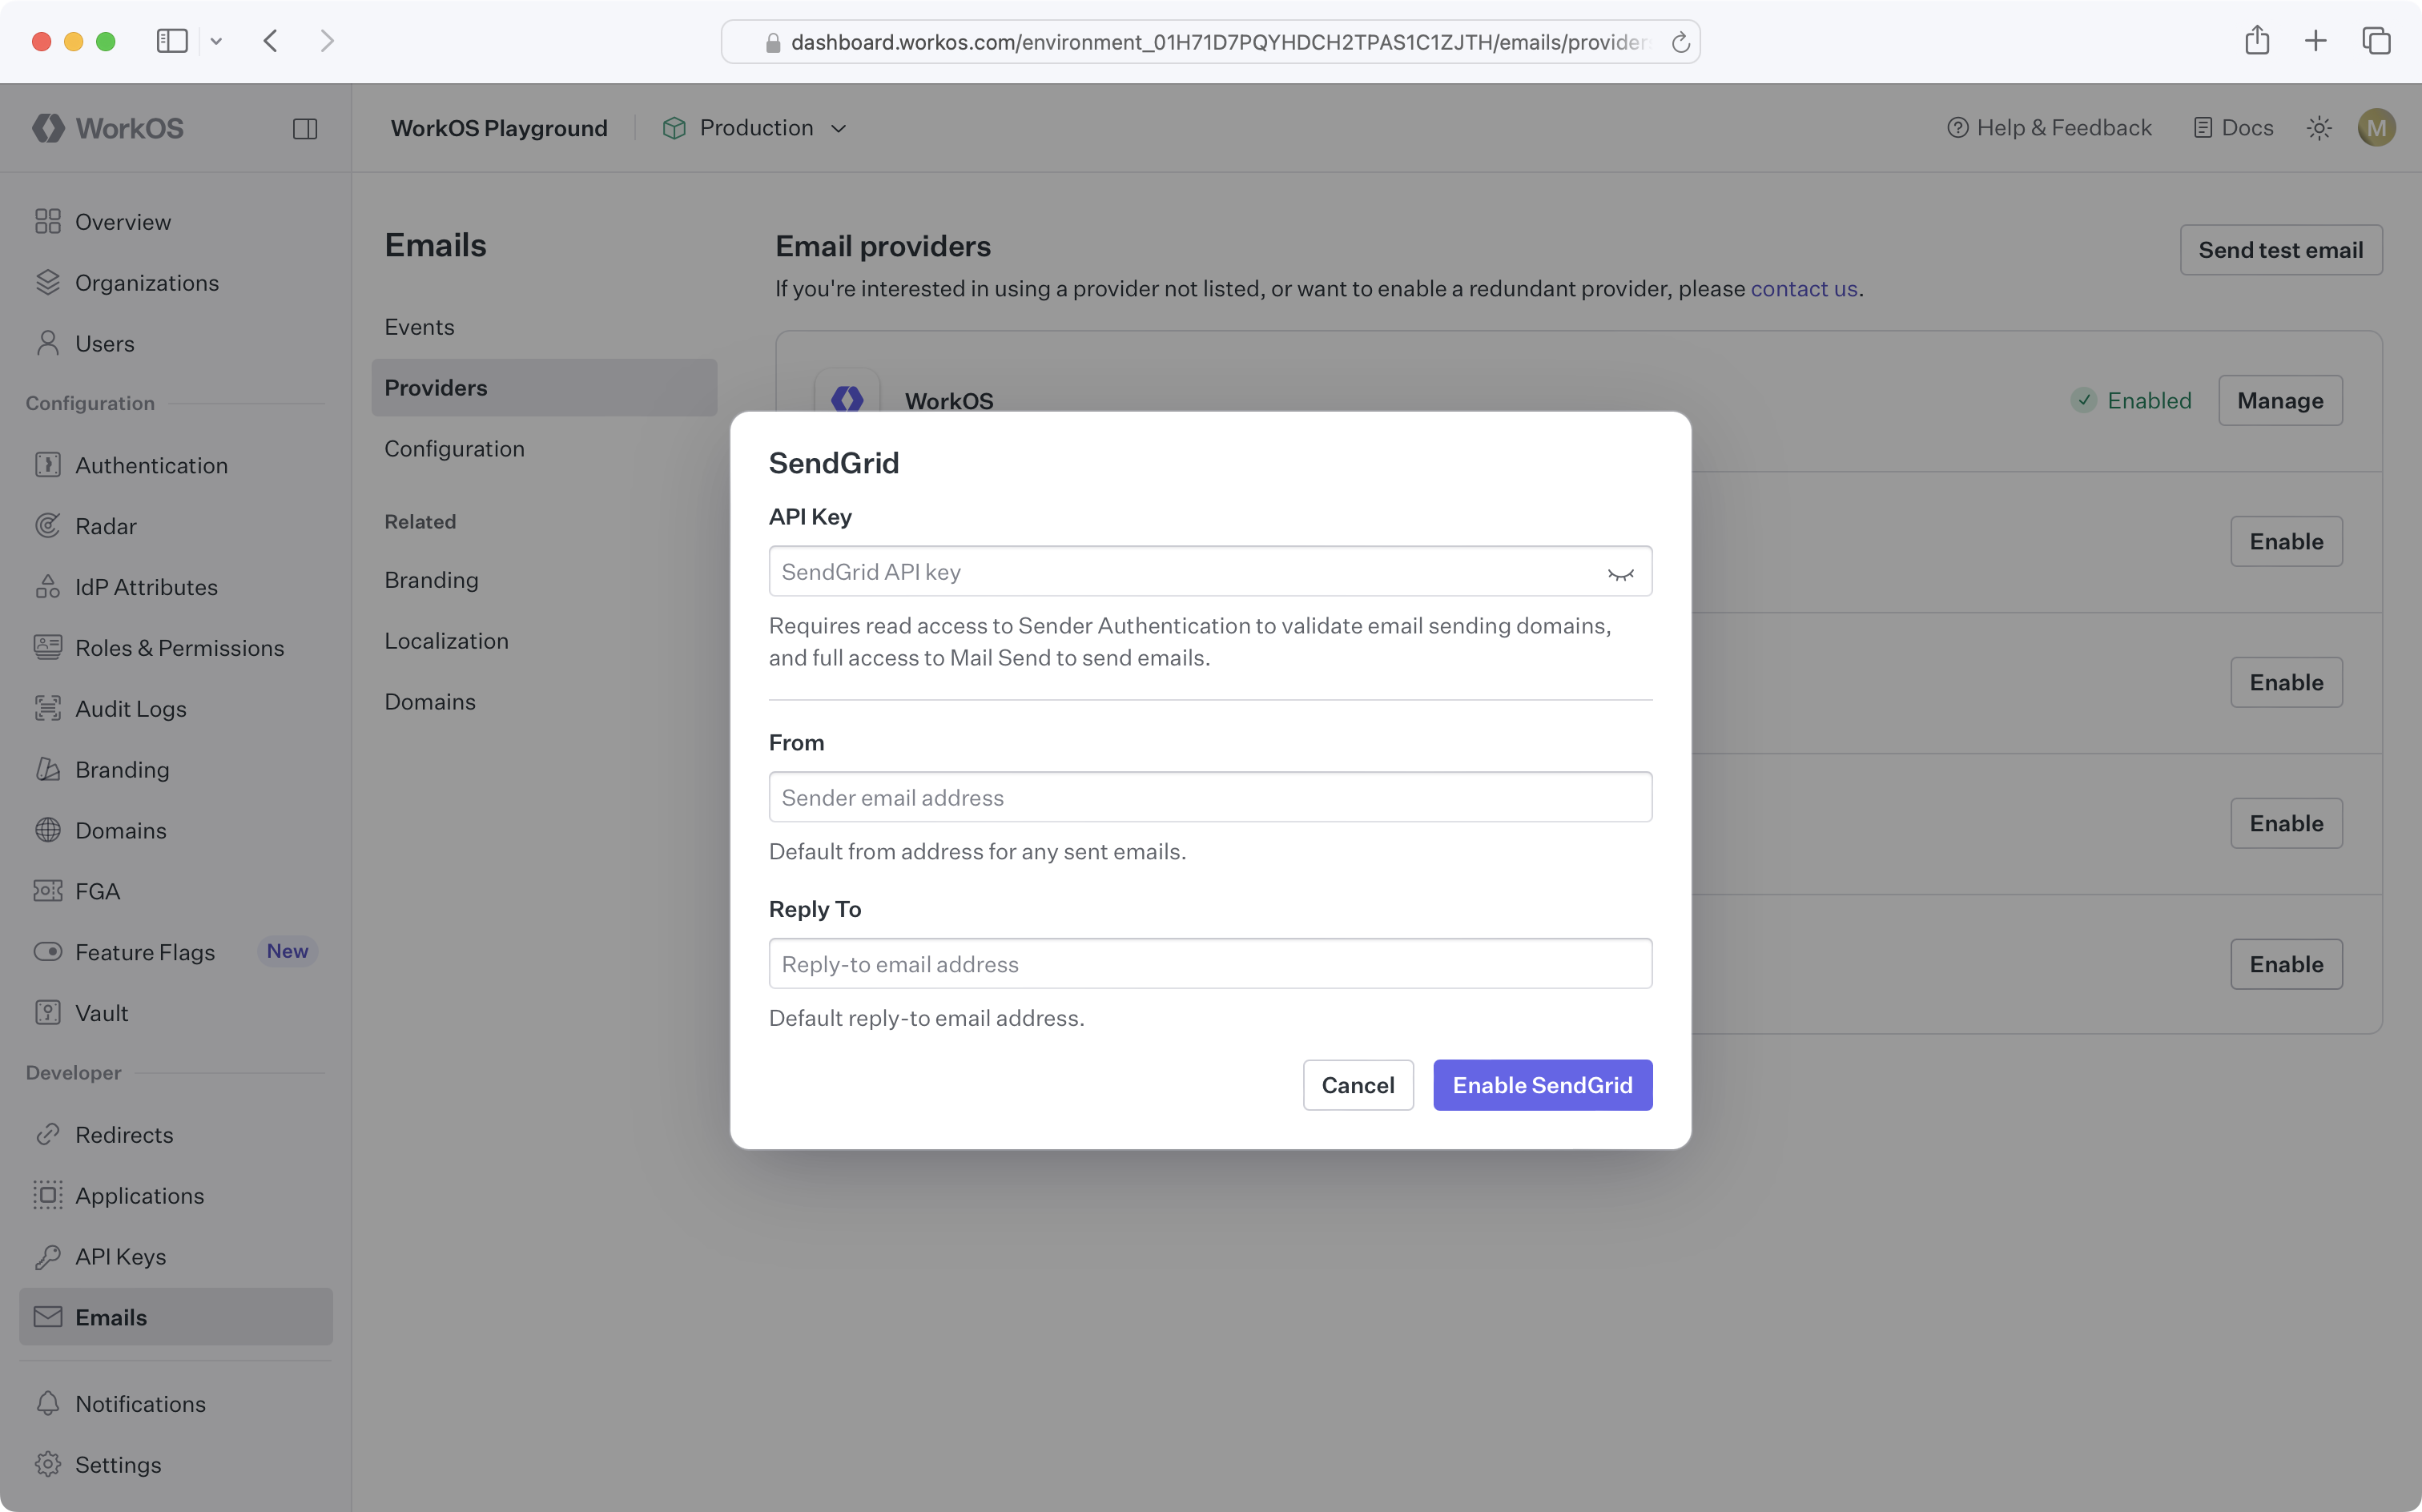Reveal the SendGrid API key with the eye toggle
Viewport: 2422px width, 1512px height.
tap(1620, 571)
